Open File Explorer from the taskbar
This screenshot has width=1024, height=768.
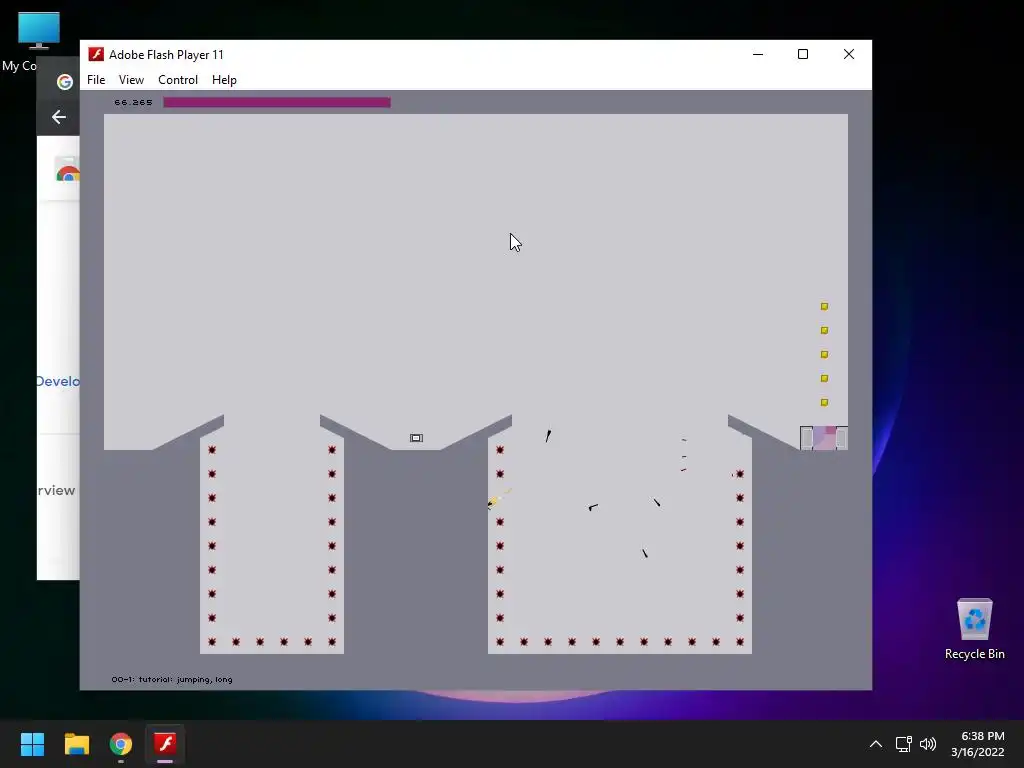coord(76,744)
